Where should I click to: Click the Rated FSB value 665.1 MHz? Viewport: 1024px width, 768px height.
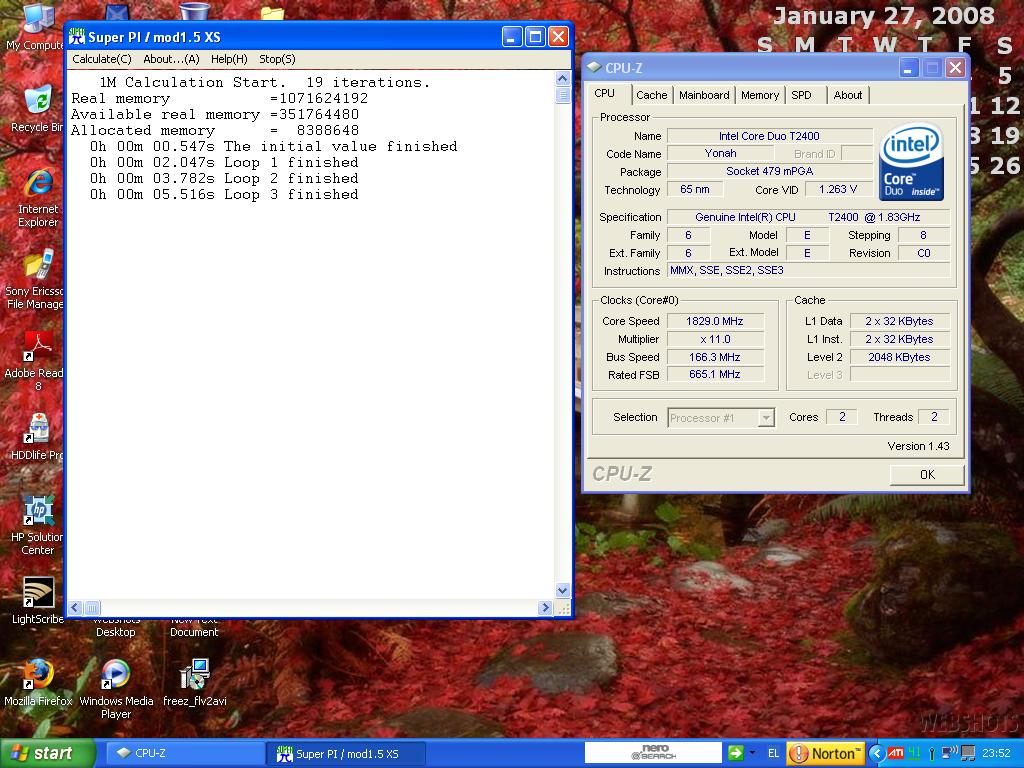[714, 375]
